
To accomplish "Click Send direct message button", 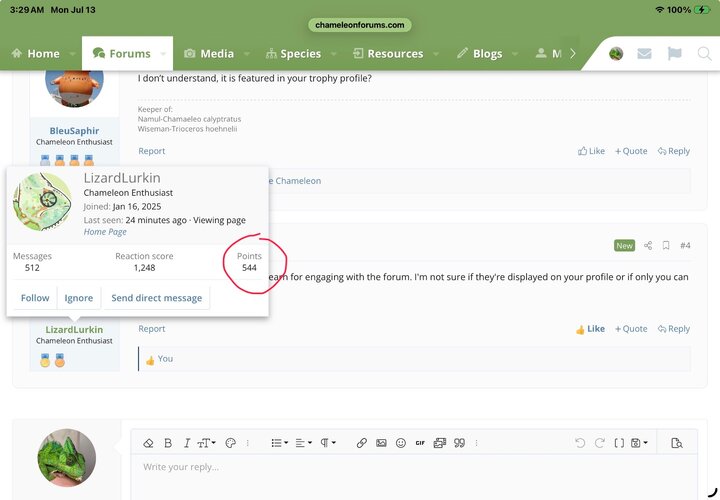I will point(157,298).
